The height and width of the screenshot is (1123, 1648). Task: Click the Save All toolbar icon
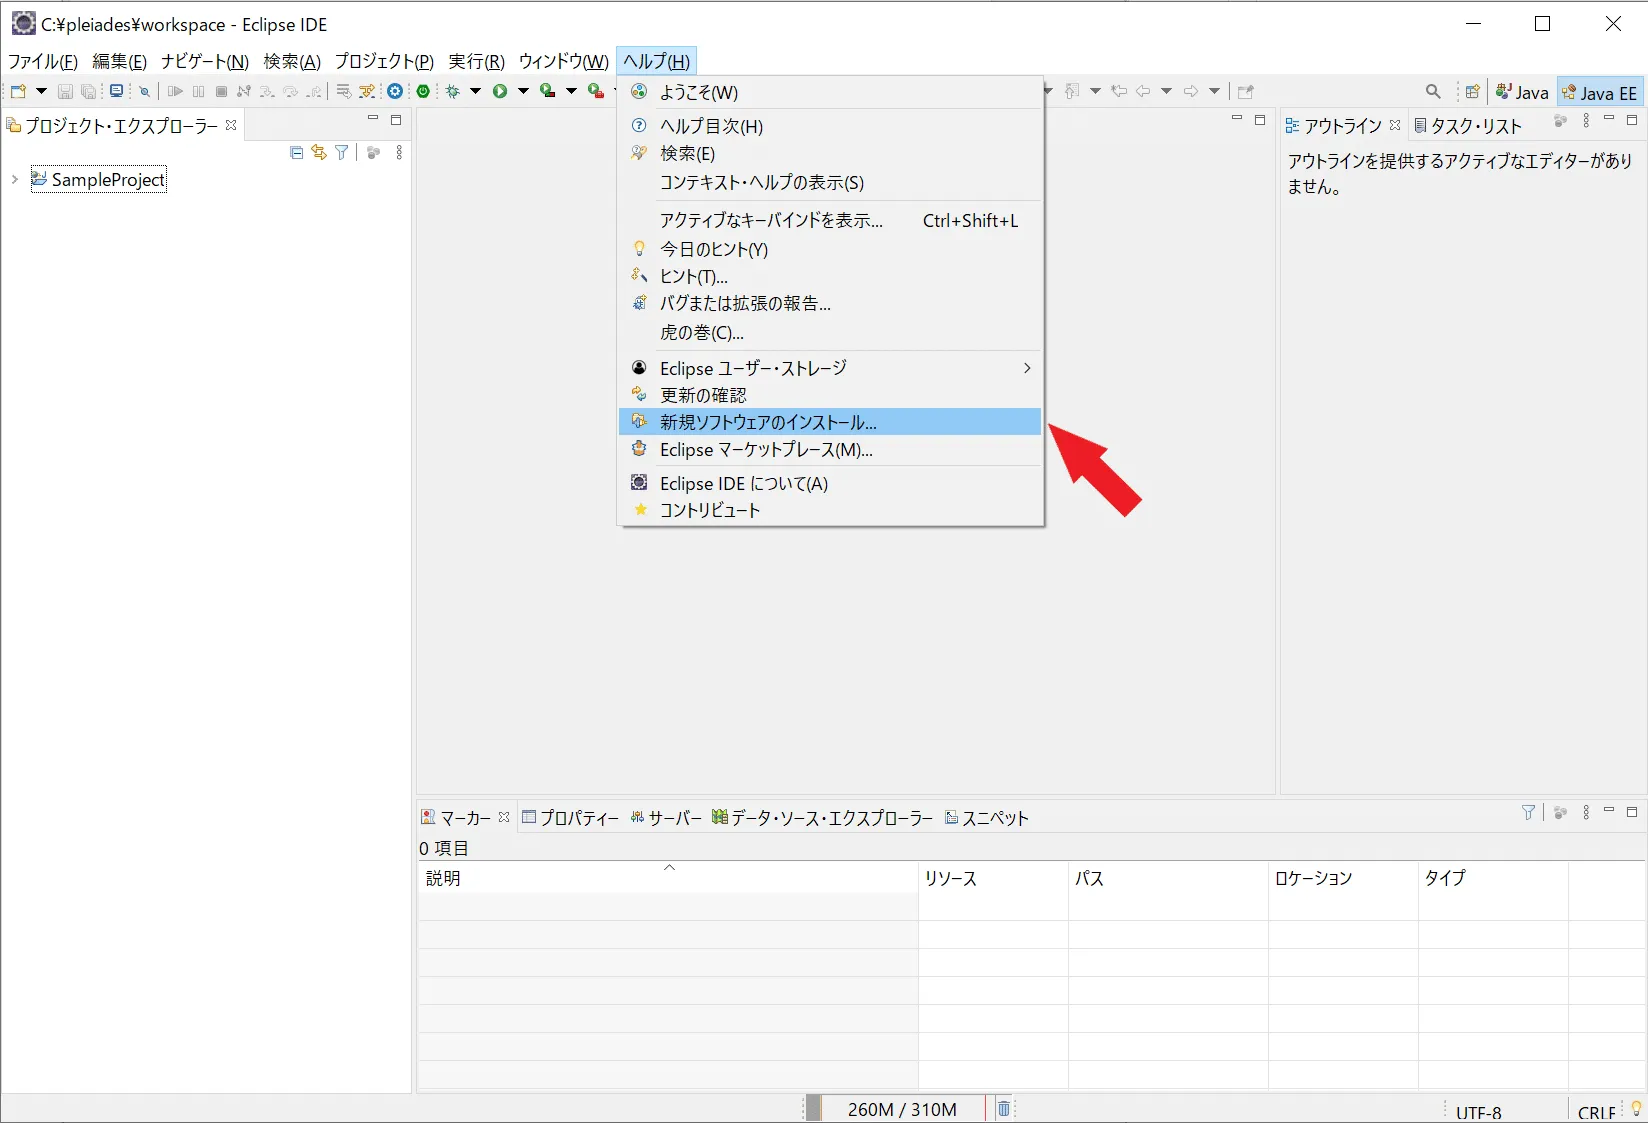[x=88, y=91]
